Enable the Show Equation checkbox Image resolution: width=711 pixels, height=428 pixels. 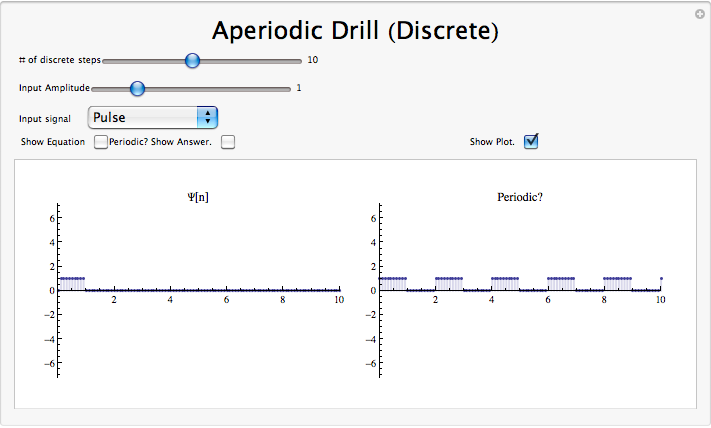(x=101, y=142)
